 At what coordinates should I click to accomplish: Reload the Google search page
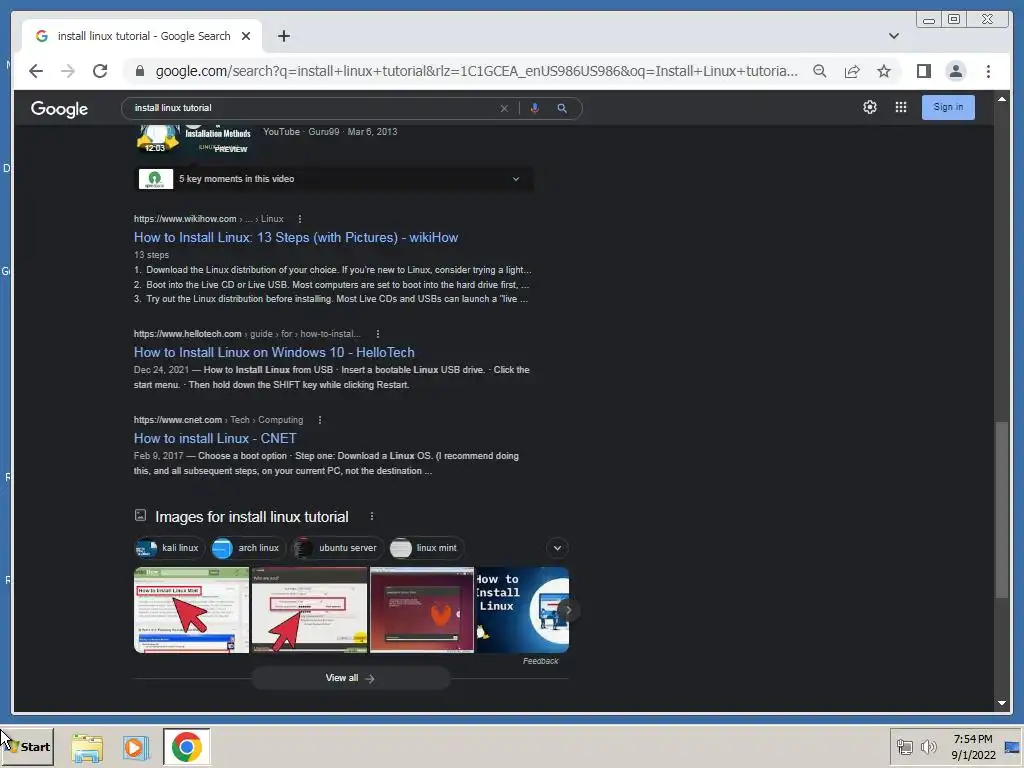(100, 71)
